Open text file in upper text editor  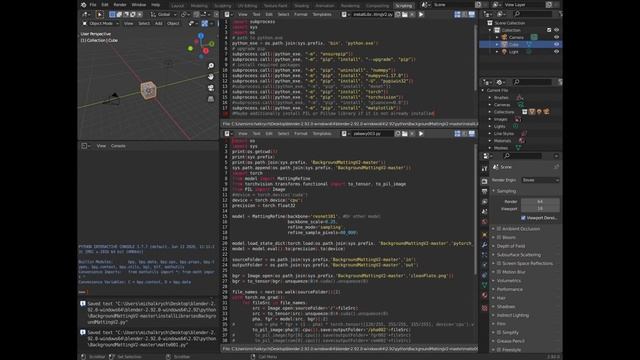click(404, 14)
